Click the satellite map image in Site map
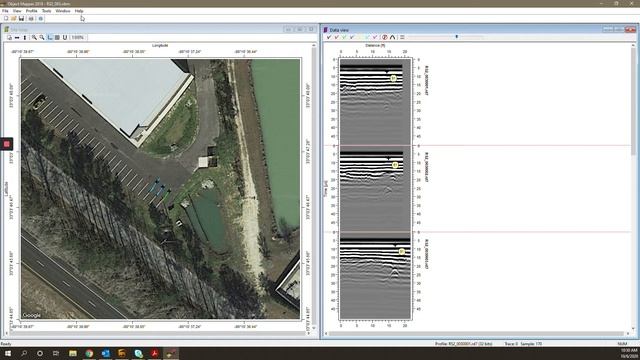 (160, 189)
